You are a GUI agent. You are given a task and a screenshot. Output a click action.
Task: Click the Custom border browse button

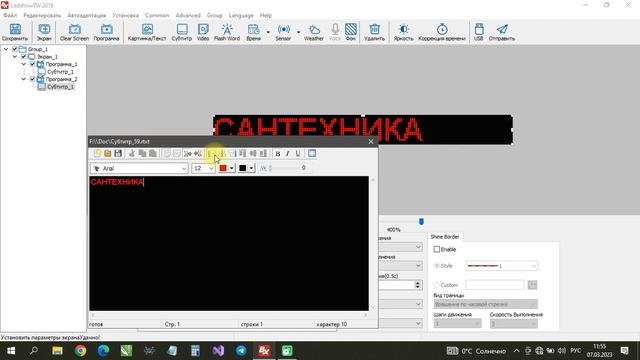pyautogui.click(x=533, y=284)
